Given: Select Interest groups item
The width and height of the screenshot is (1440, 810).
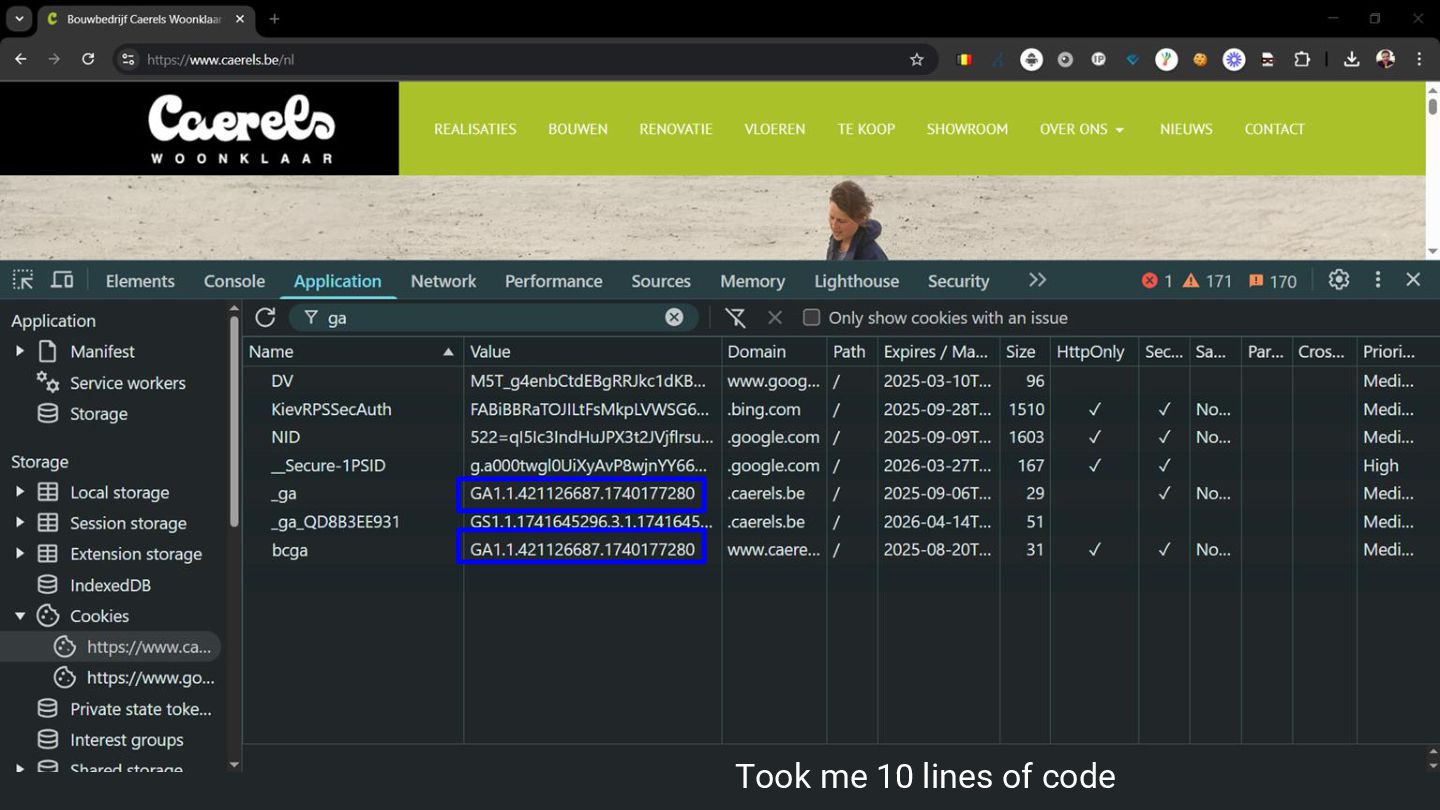Looking at the screenshot, I should 126,740.
